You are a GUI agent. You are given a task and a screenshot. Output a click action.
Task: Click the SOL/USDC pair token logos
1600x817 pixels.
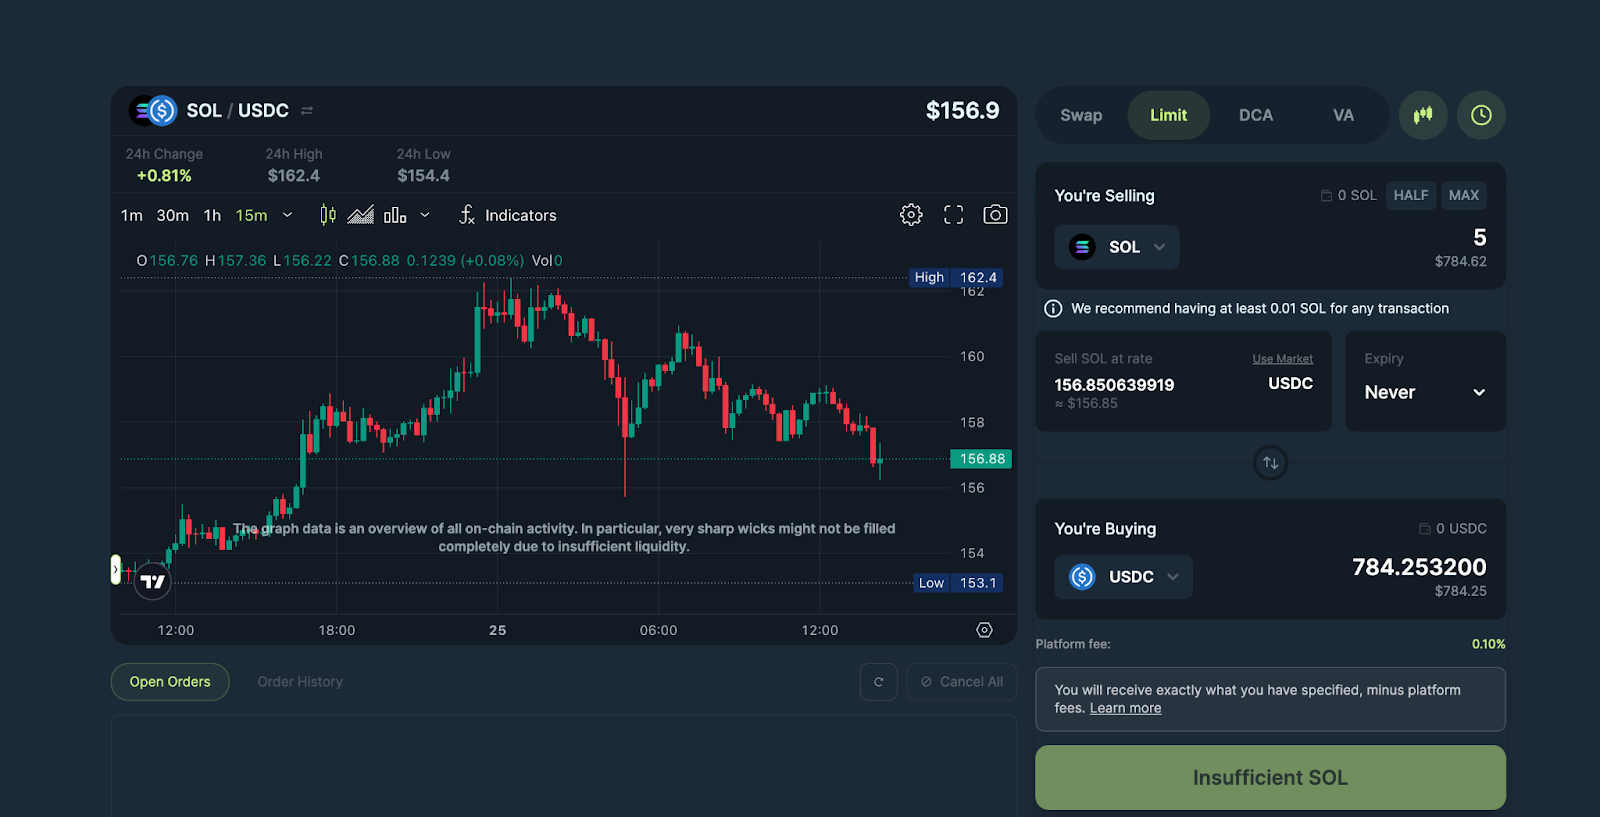[154, 110]
